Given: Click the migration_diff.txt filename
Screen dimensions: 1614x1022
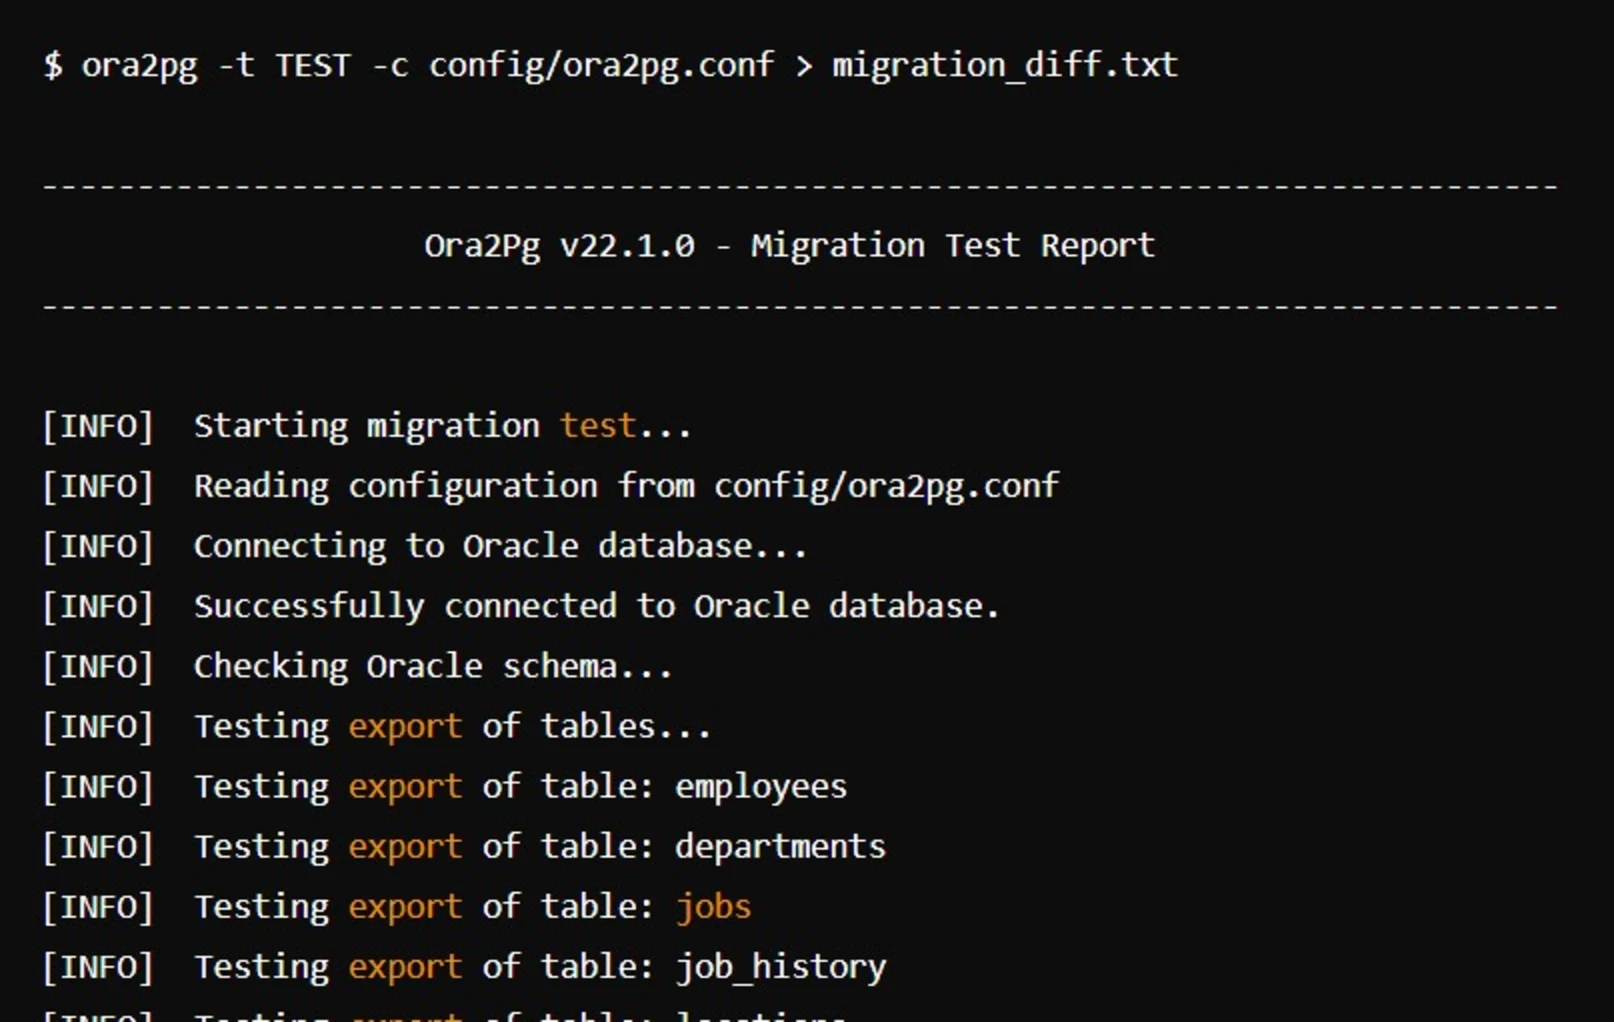Looking at the screenshot, I should pyautogui.click(x=1000, y=63).
